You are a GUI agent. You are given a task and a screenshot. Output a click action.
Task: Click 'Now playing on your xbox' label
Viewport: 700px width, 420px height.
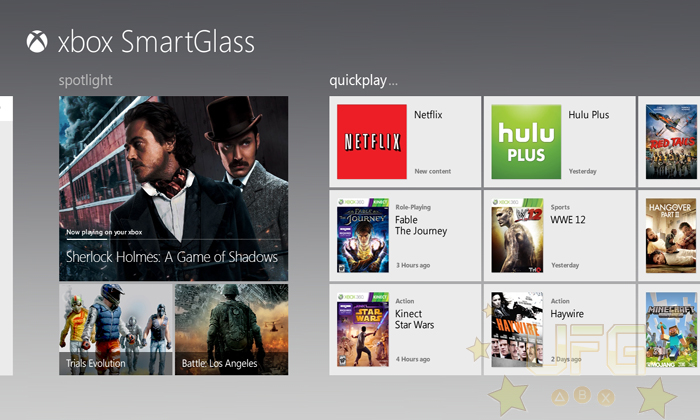coord(104,232)
